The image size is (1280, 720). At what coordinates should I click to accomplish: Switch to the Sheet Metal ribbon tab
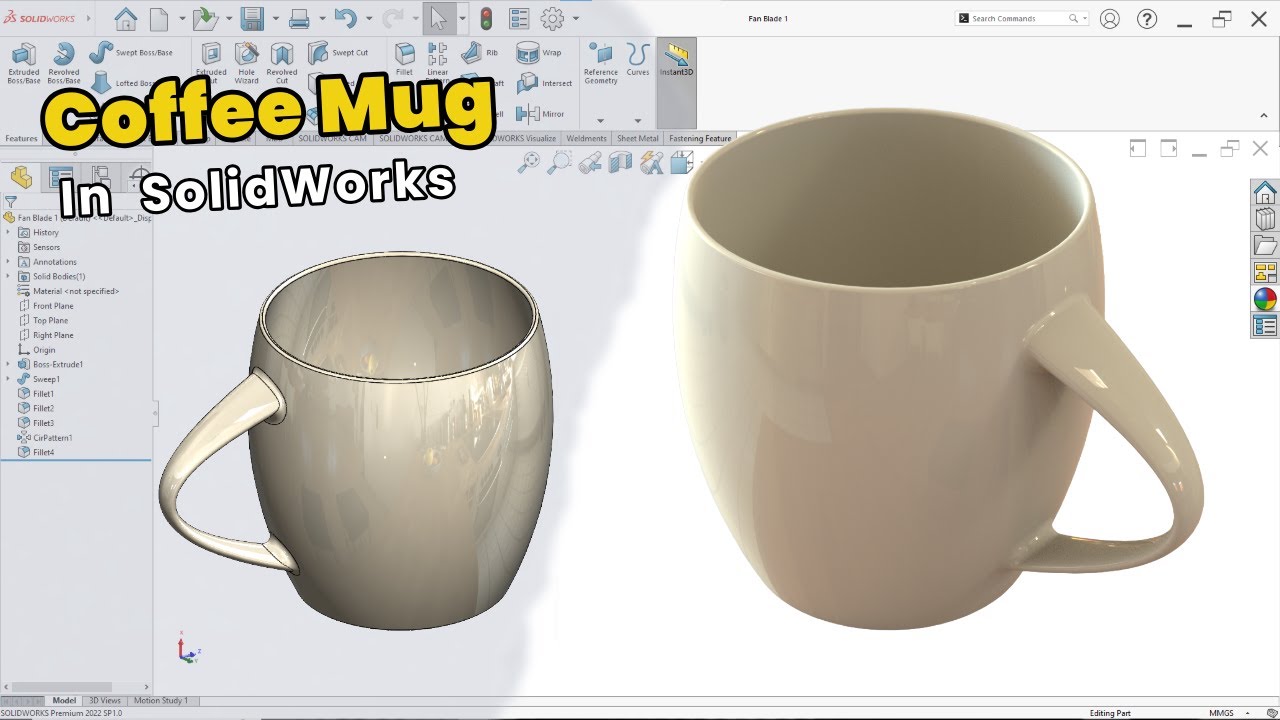pos(637,138)
